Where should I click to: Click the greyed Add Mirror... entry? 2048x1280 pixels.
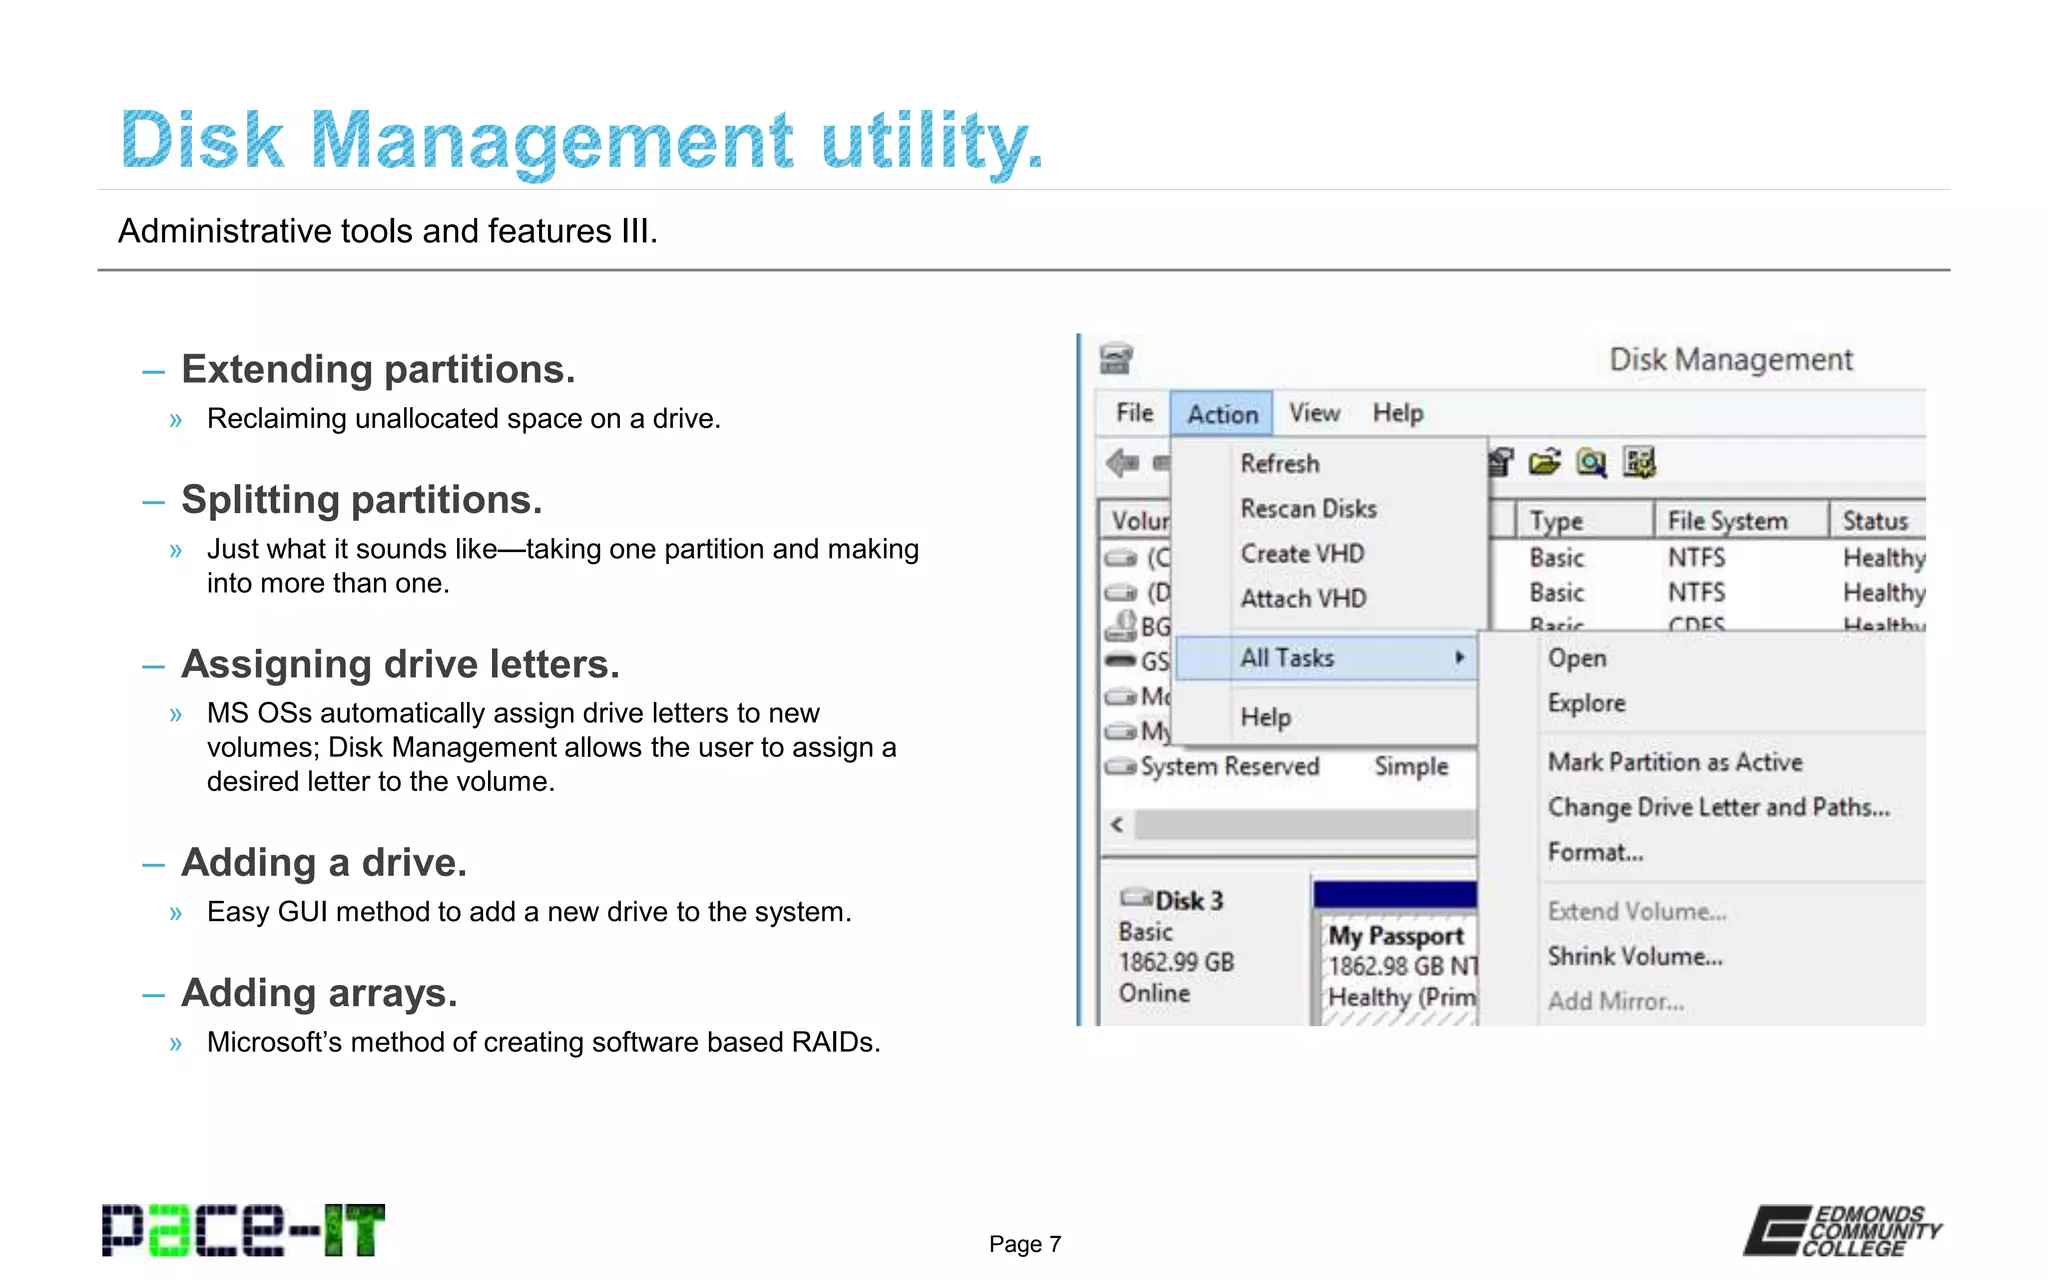point(1616,1001)
